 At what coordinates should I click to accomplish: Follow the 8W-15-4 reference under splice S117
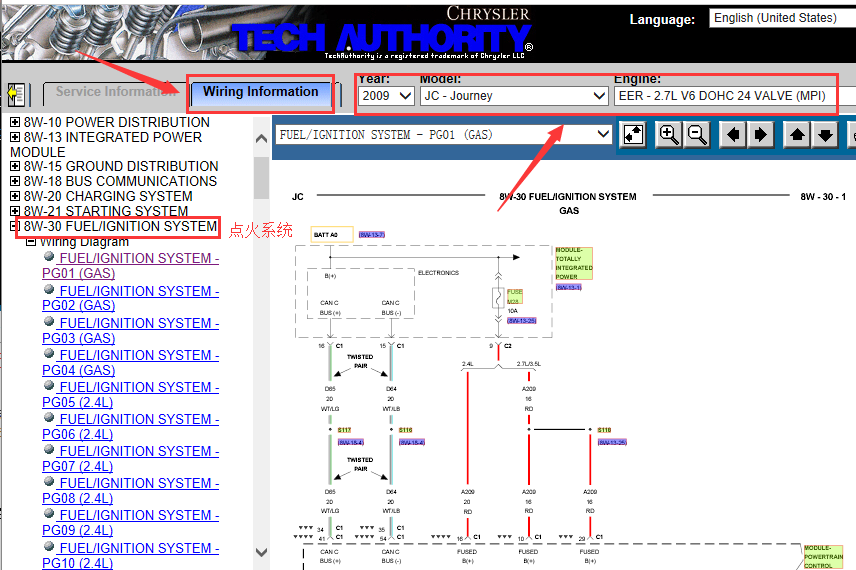coord(351,442)
